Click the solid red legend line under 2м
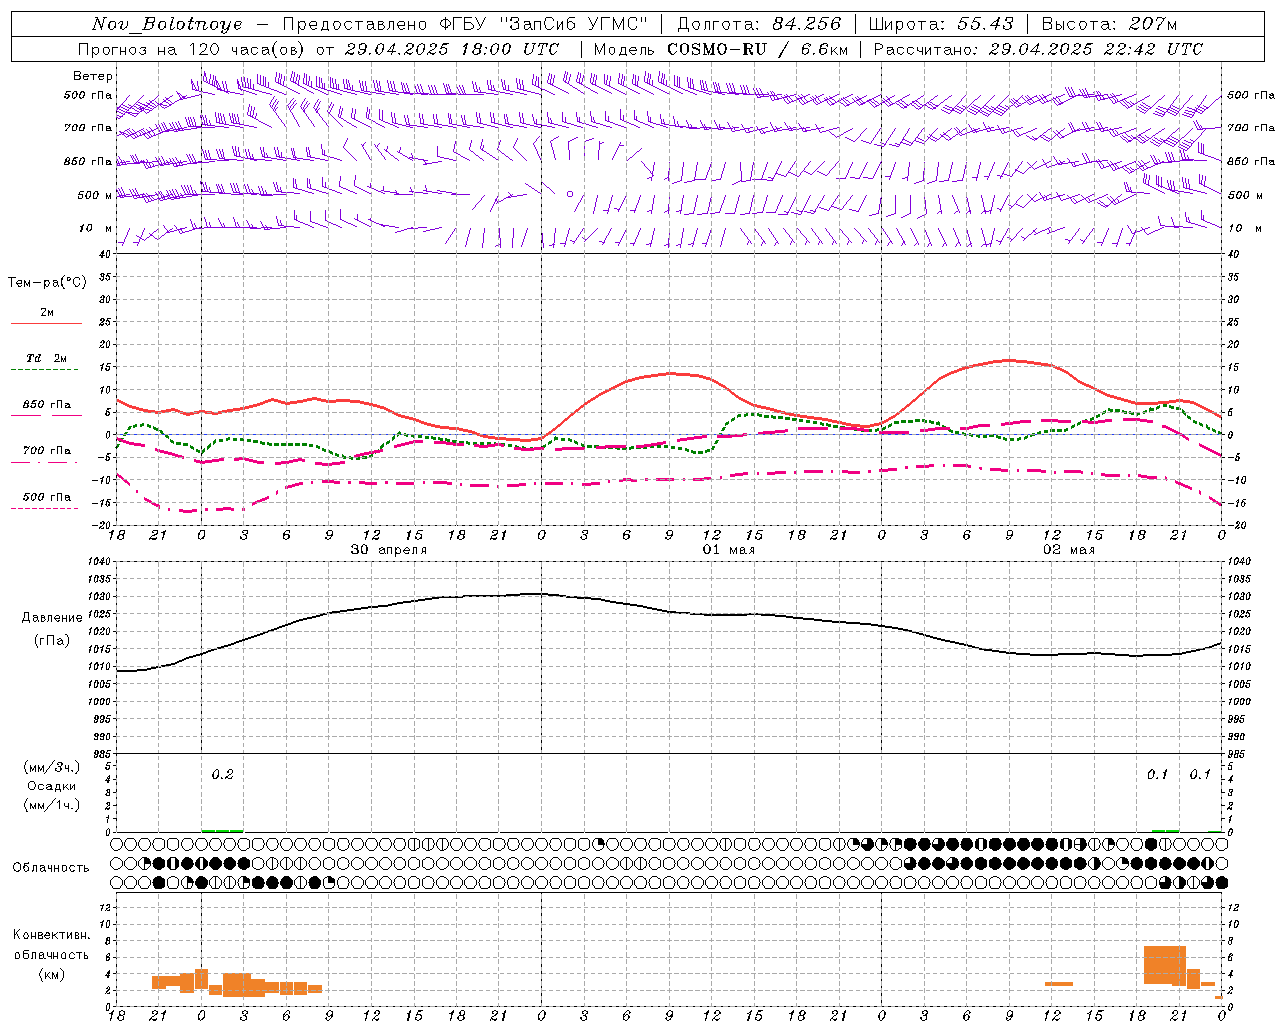This screenshot has height=1024, width=1280. tap(46, 324)
